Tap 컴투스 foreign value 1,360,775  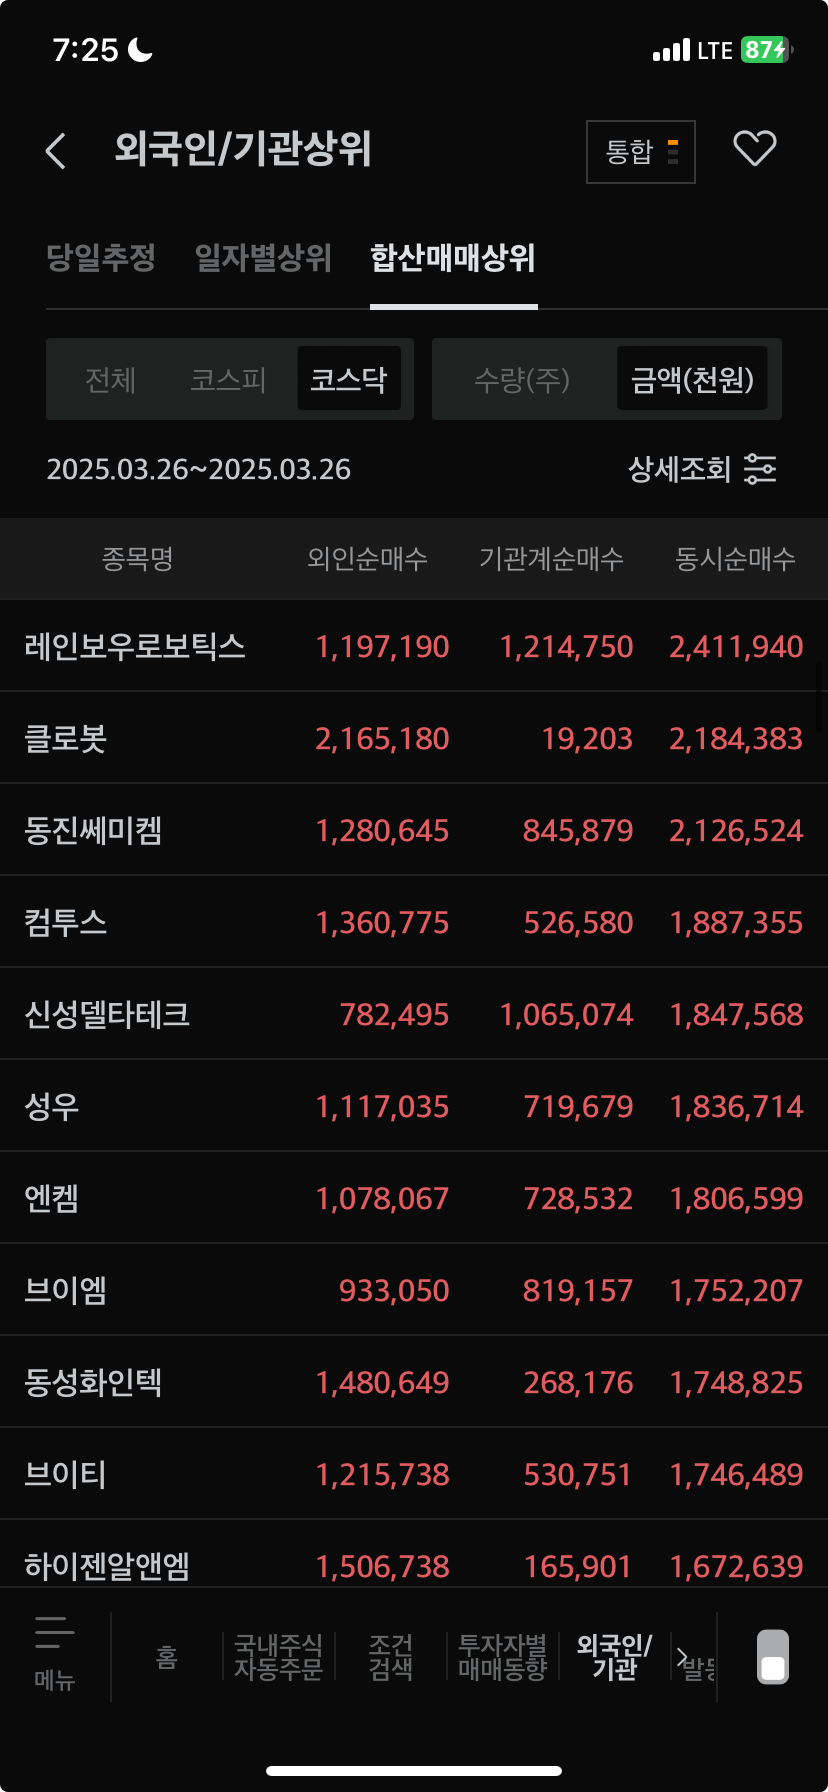pyautogui.click(x=382, y=923)
